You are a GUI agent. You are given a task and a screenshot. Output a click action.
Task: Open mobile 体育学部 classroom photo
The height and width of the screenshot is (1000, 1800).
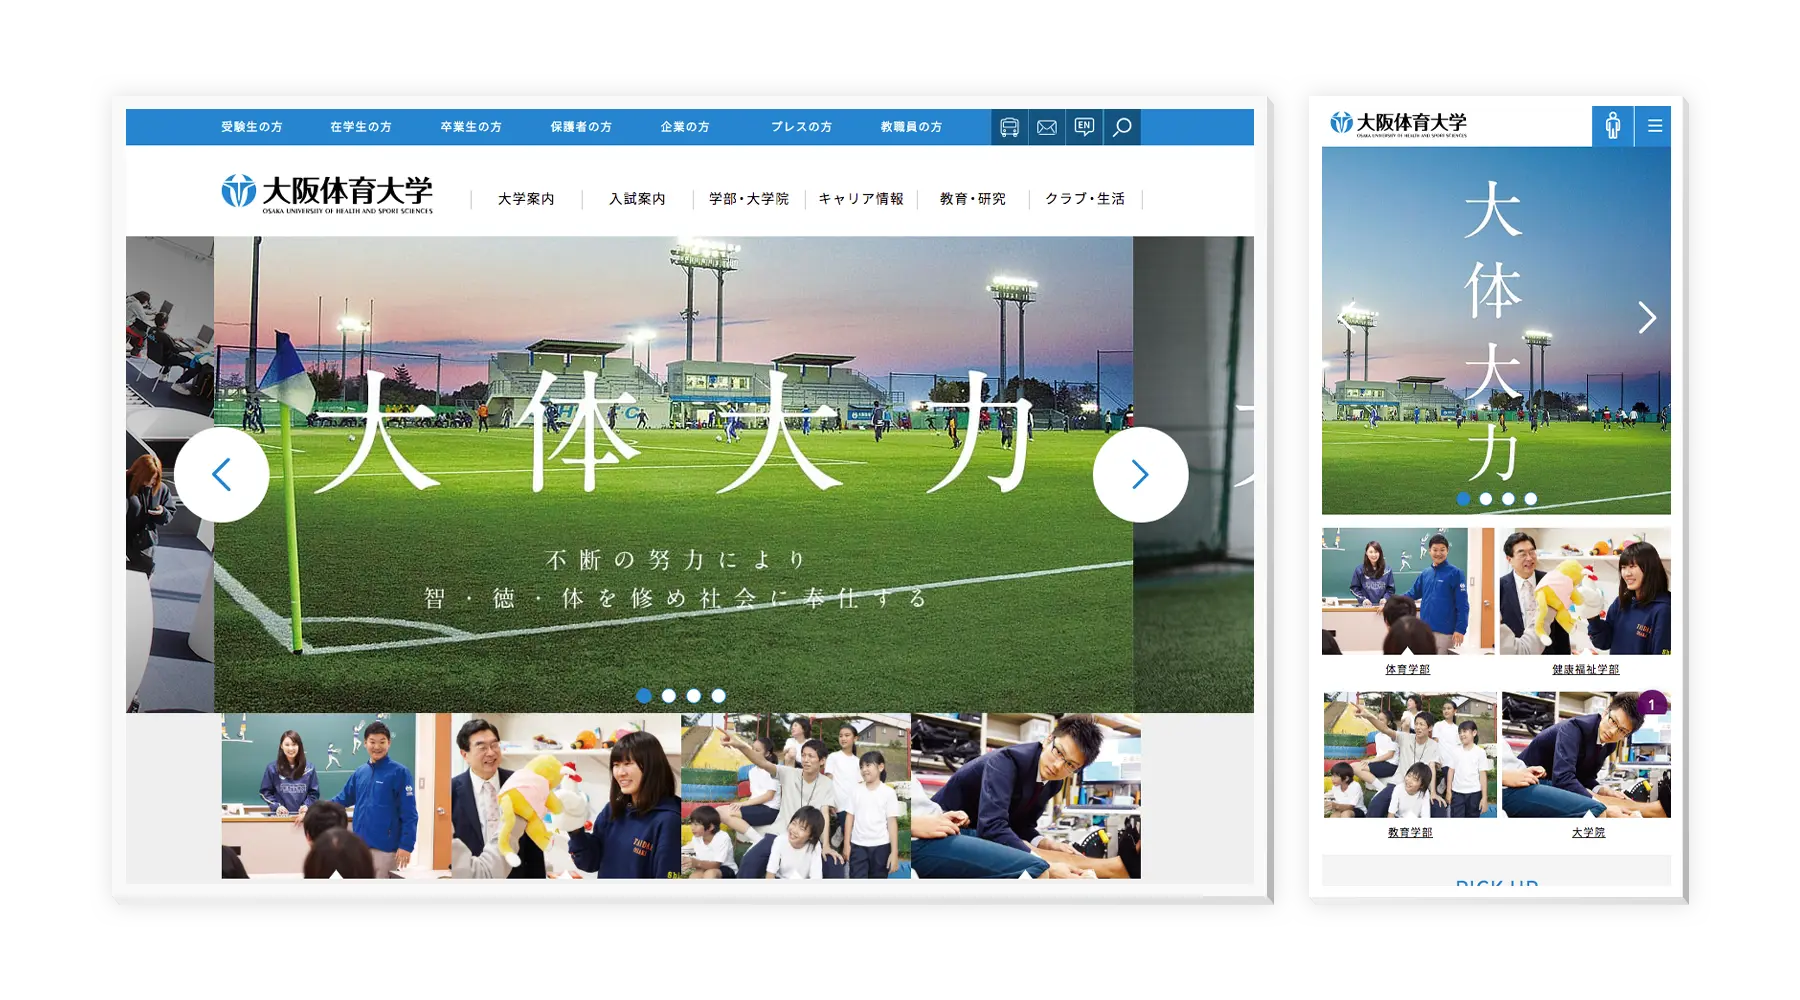(x=1408, y=591)
